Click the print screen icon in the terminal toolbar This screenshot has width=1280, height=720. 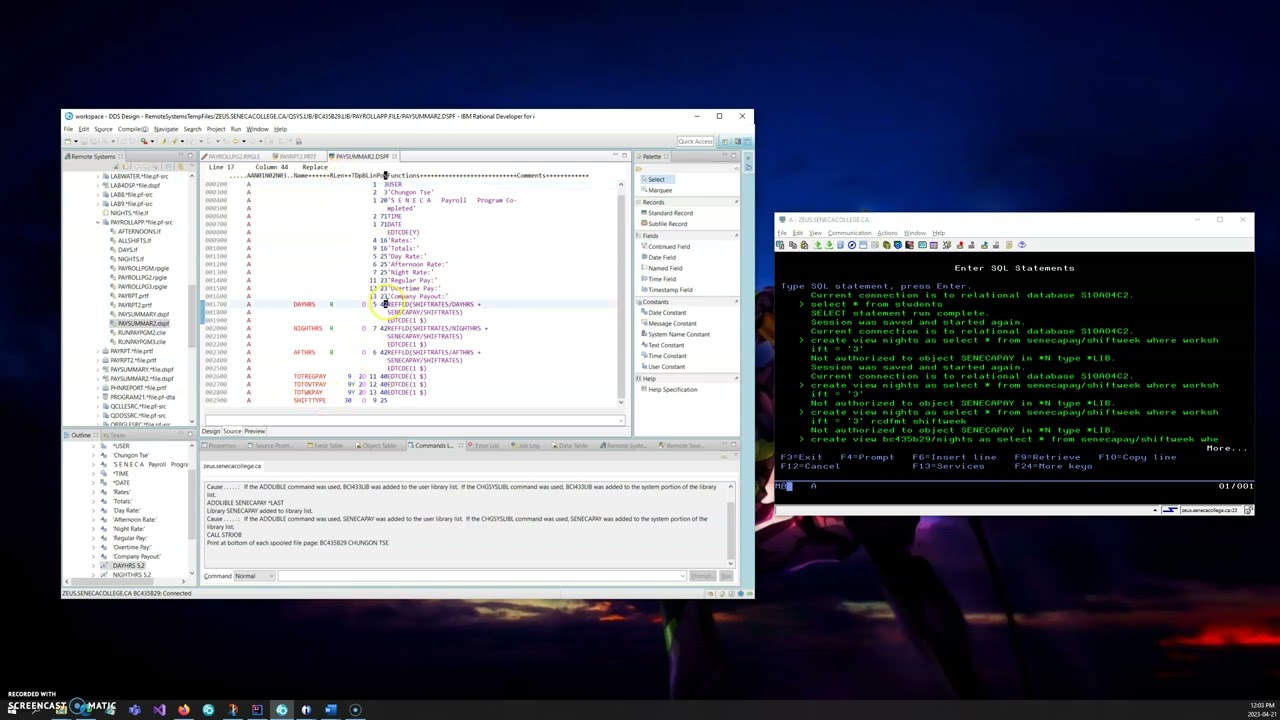click(782, 245)
